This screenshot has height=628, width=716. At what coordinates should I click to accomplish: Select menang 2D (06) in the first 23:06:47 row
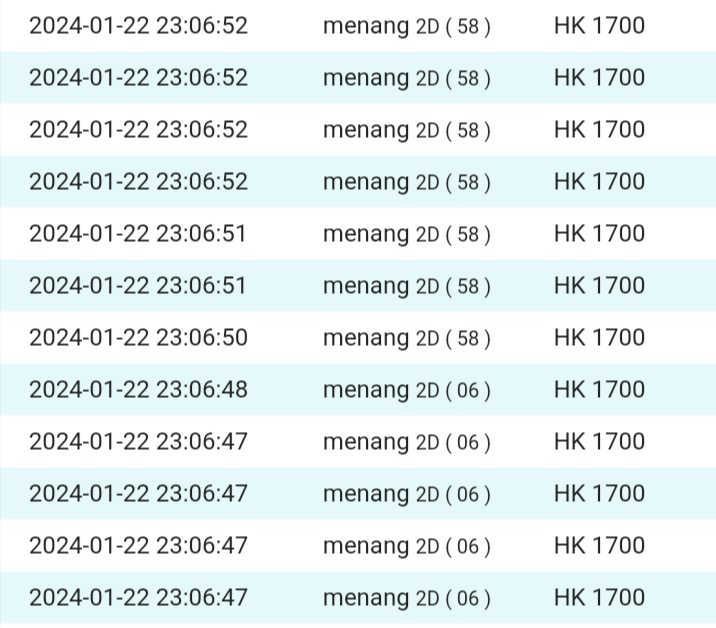tap(406, 442)
